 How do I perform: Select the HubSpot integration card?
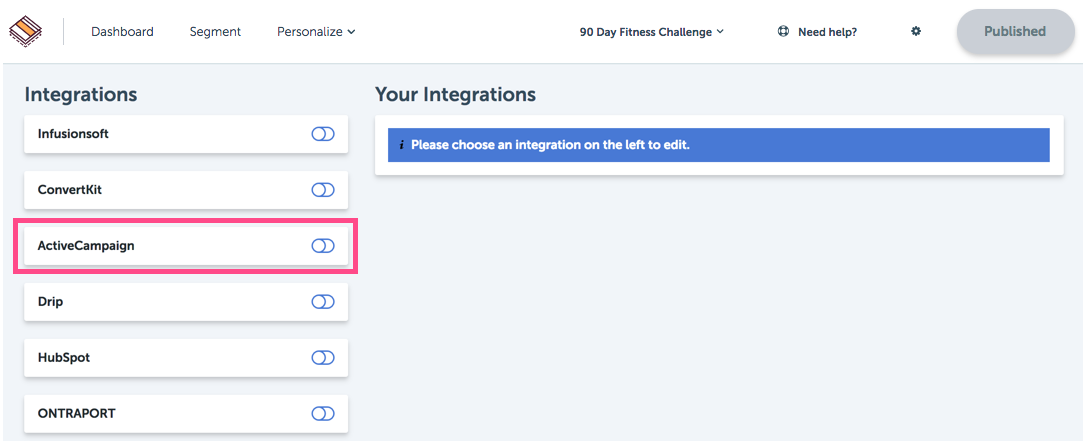pyautogui.click(x=186, y=358)
